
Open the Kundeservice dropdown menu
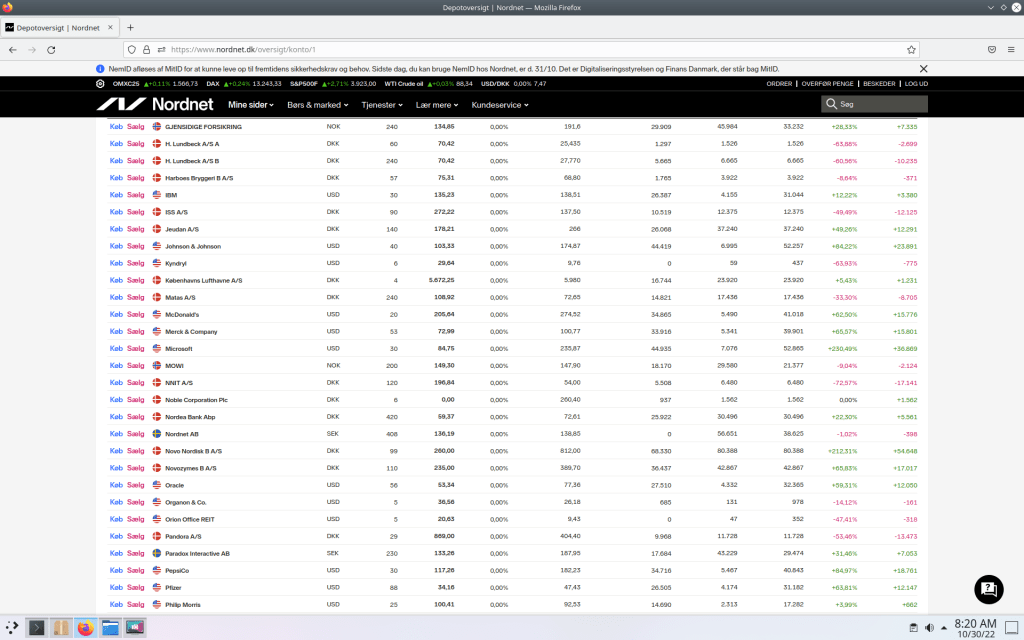(501, 104)
